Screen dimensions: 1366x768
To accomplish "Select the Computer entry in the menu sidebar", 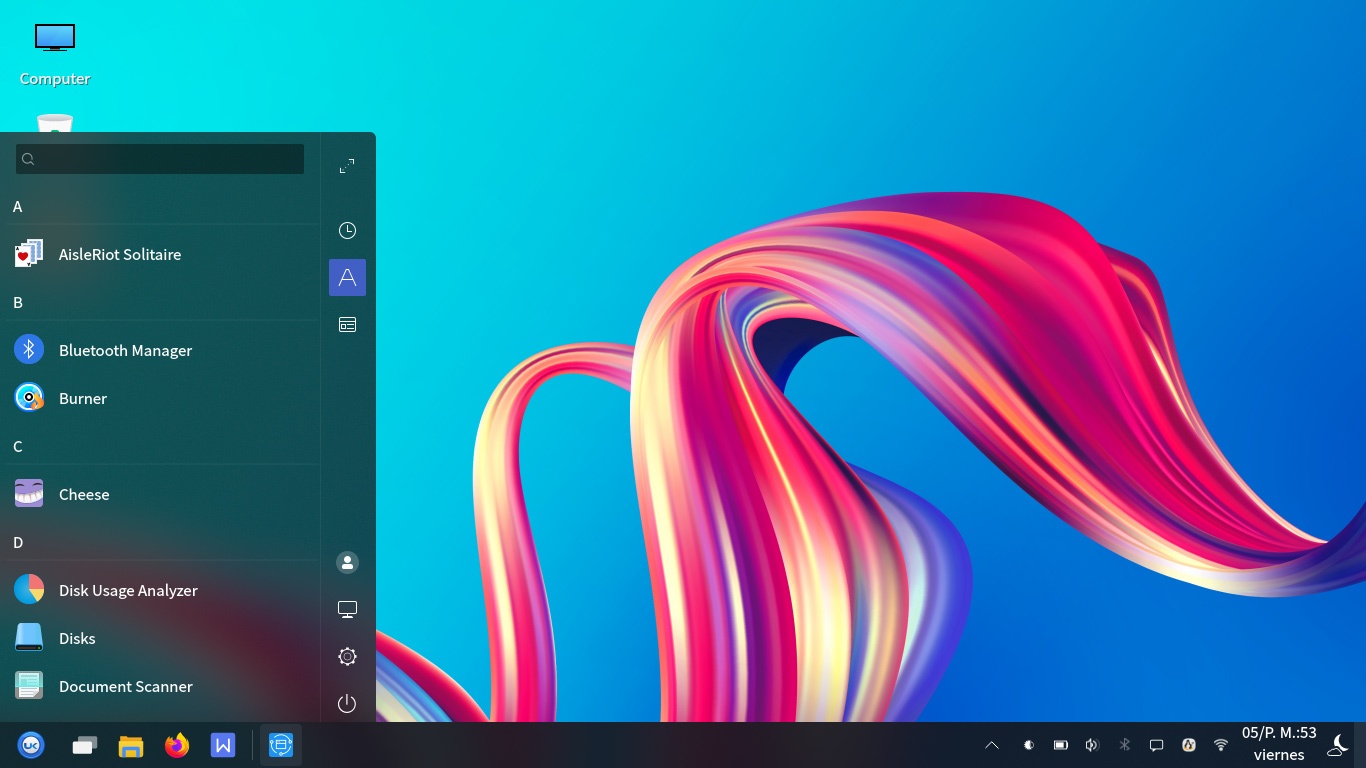I will pyautogui.click(x=347, y=609).
